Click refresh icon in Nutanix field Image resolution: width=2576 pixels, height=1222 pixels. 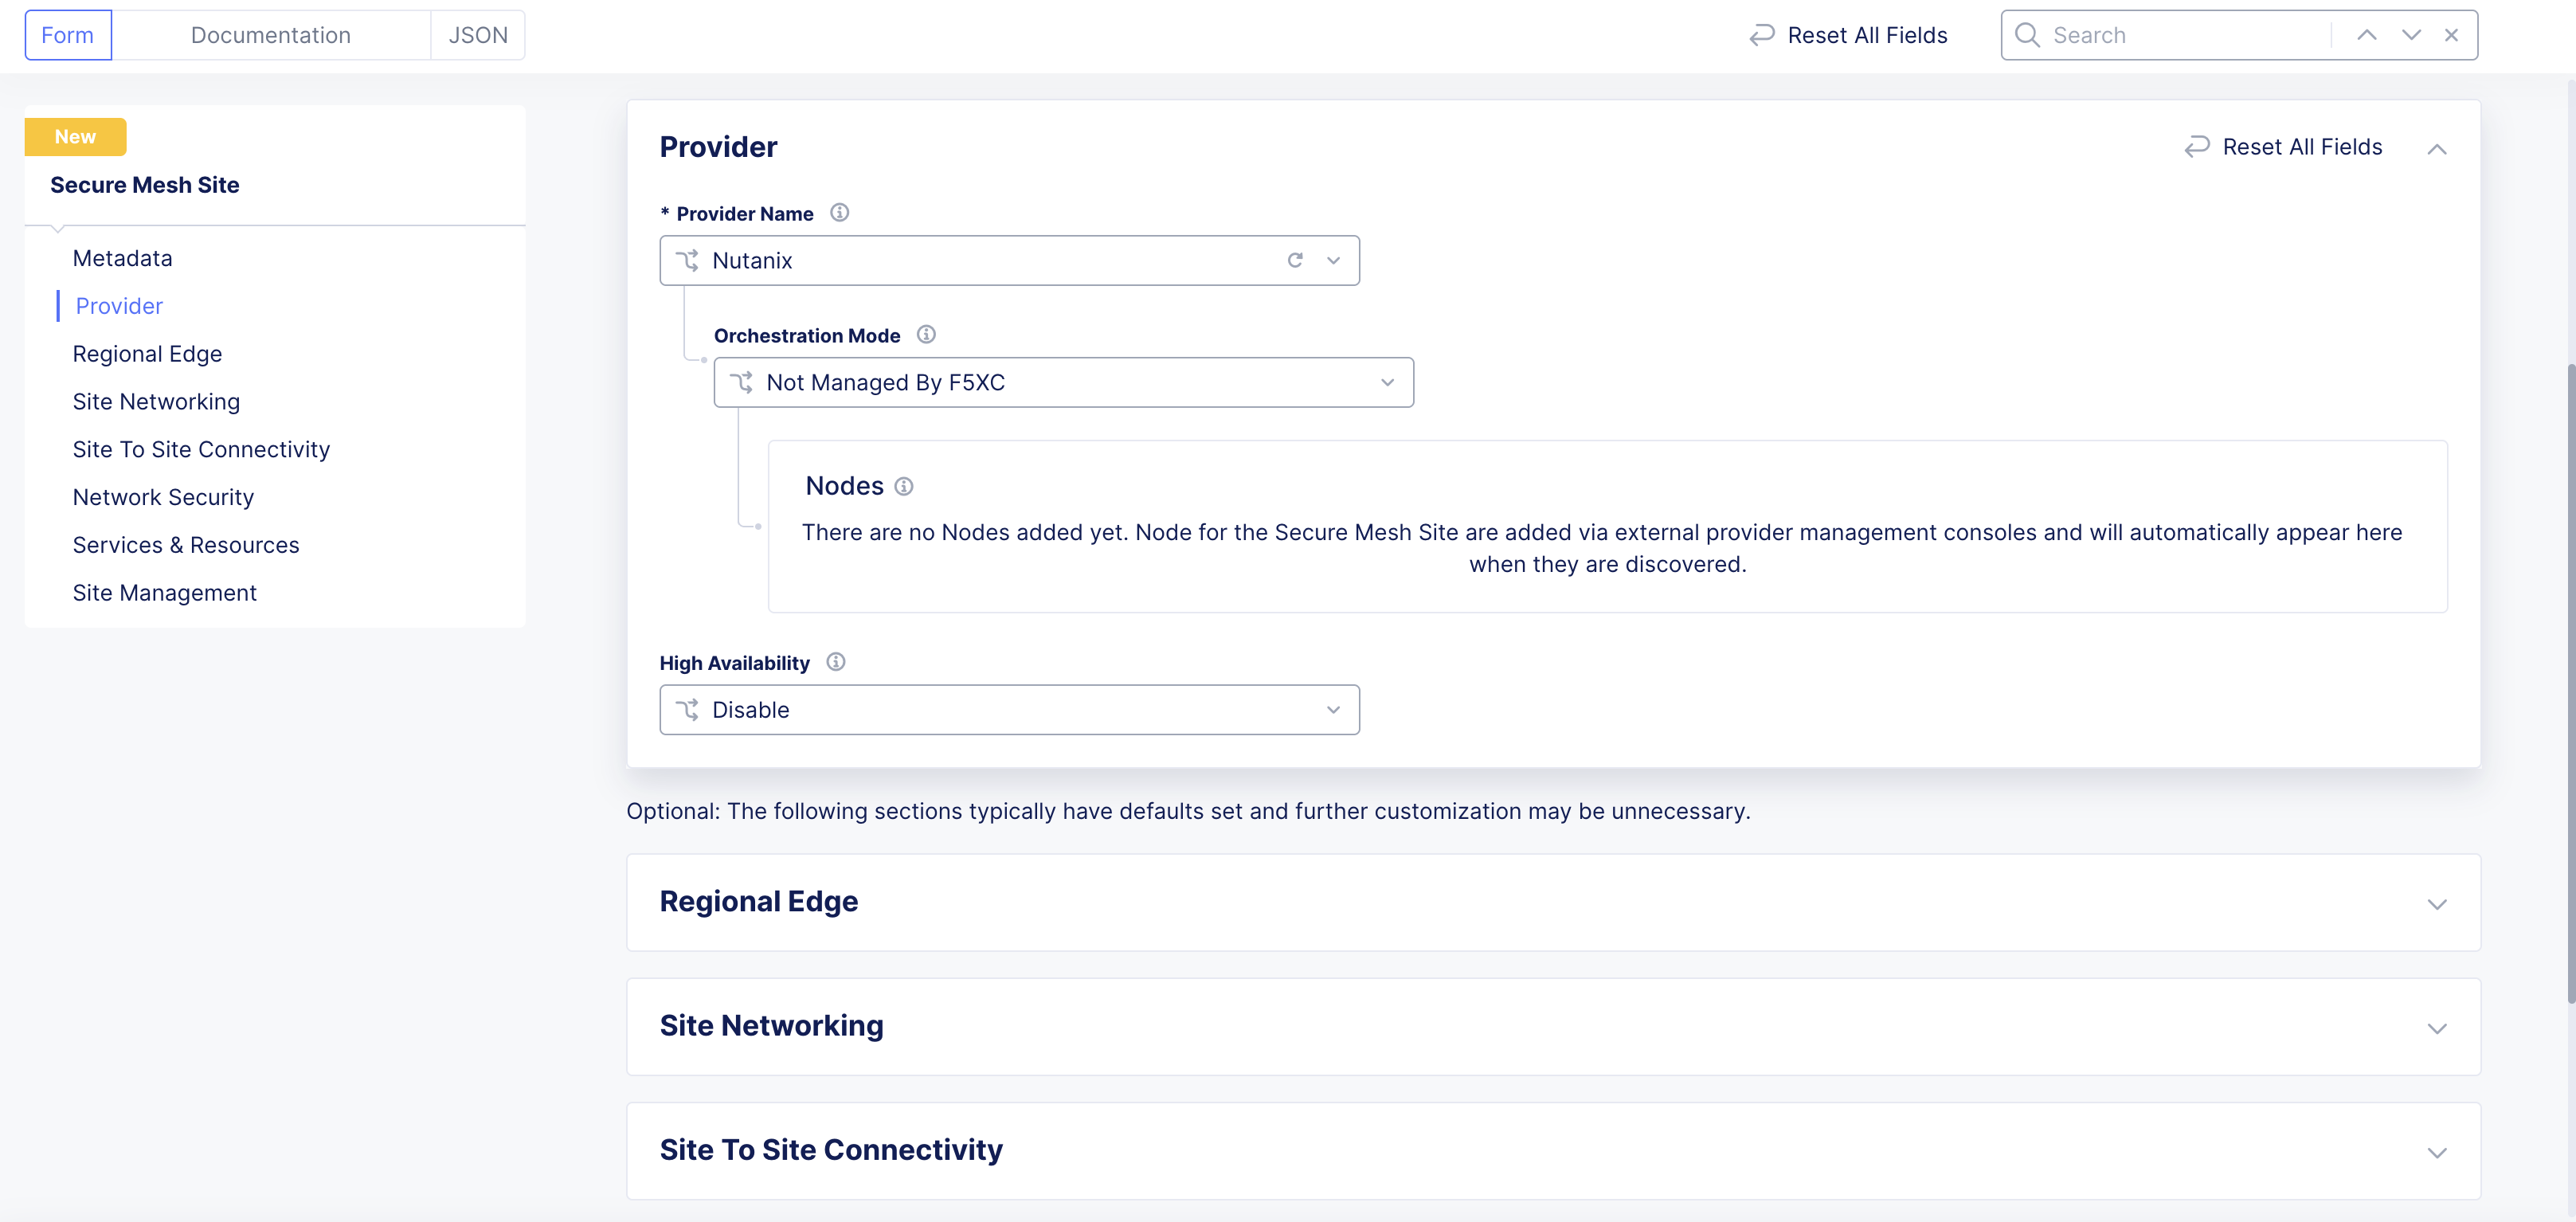[x=1294, y=261]
